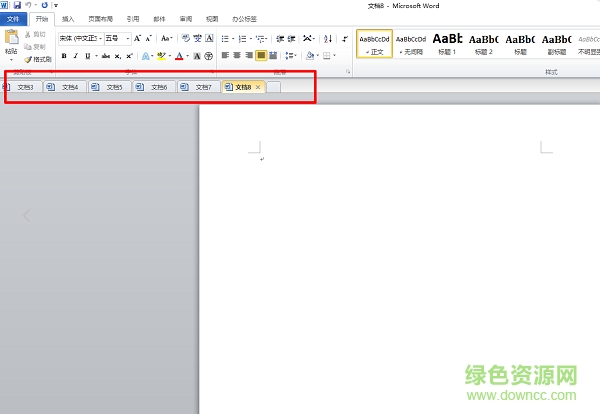
Task: Close the 文档8 document tab
Action: [x=258, y=87]
